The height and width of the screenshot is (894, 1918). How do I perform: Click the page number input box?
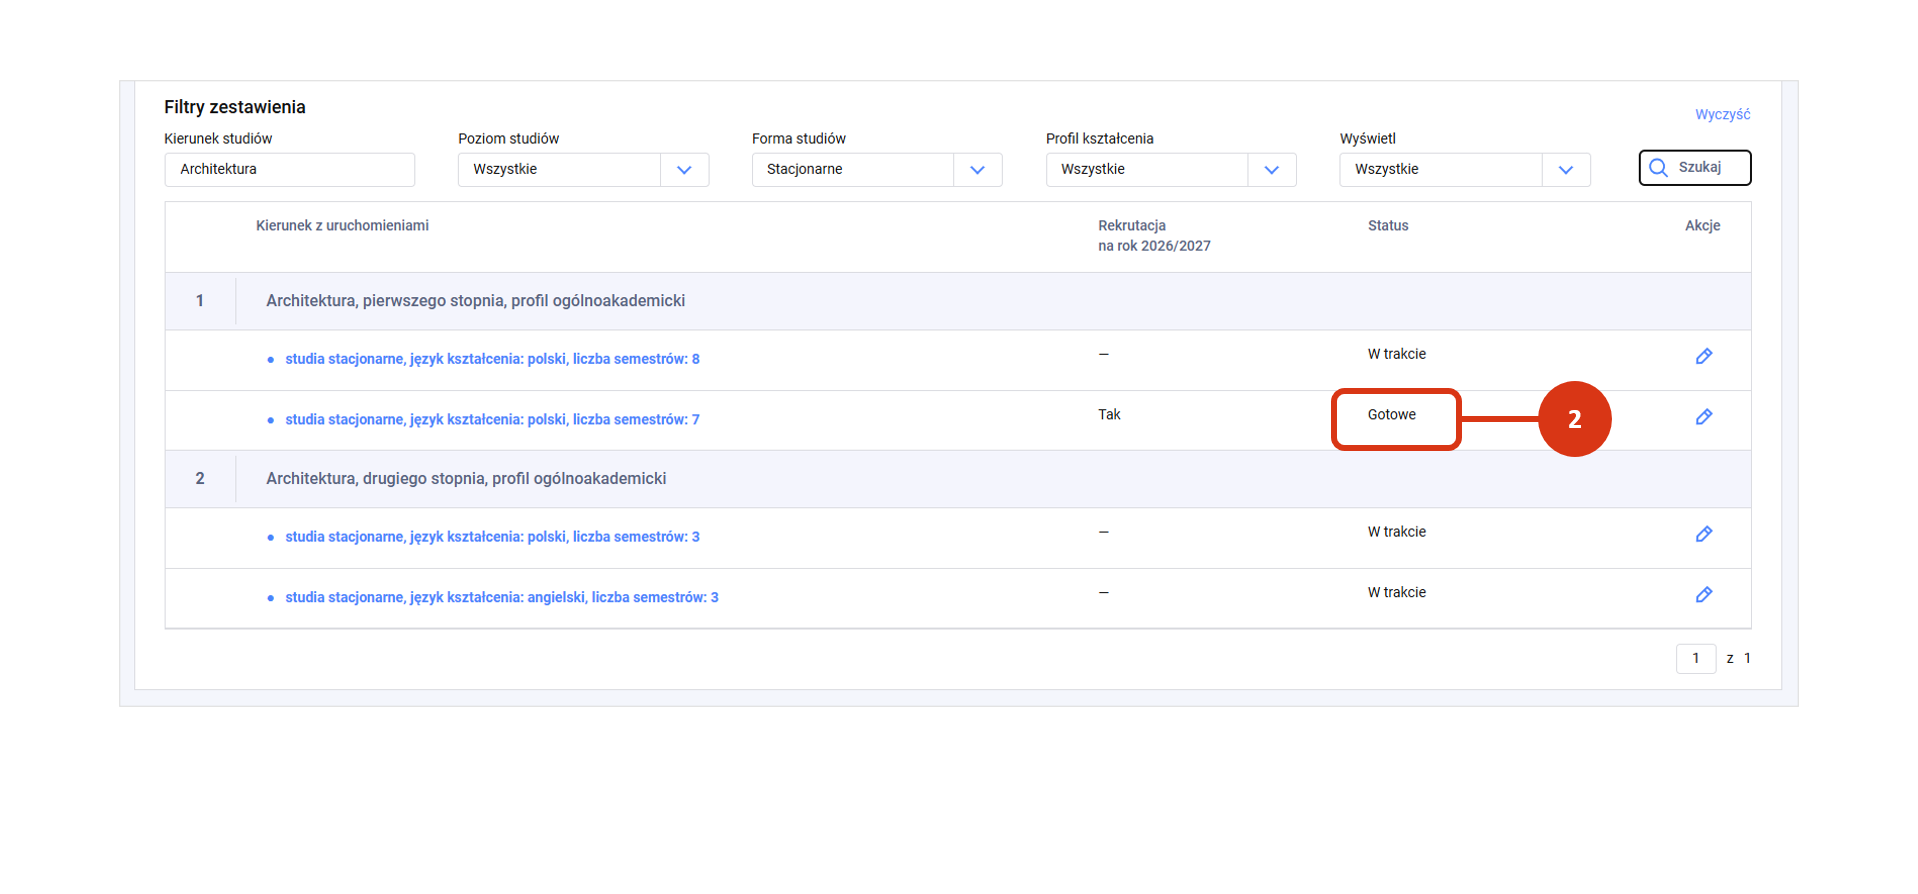coord(1695,659)
